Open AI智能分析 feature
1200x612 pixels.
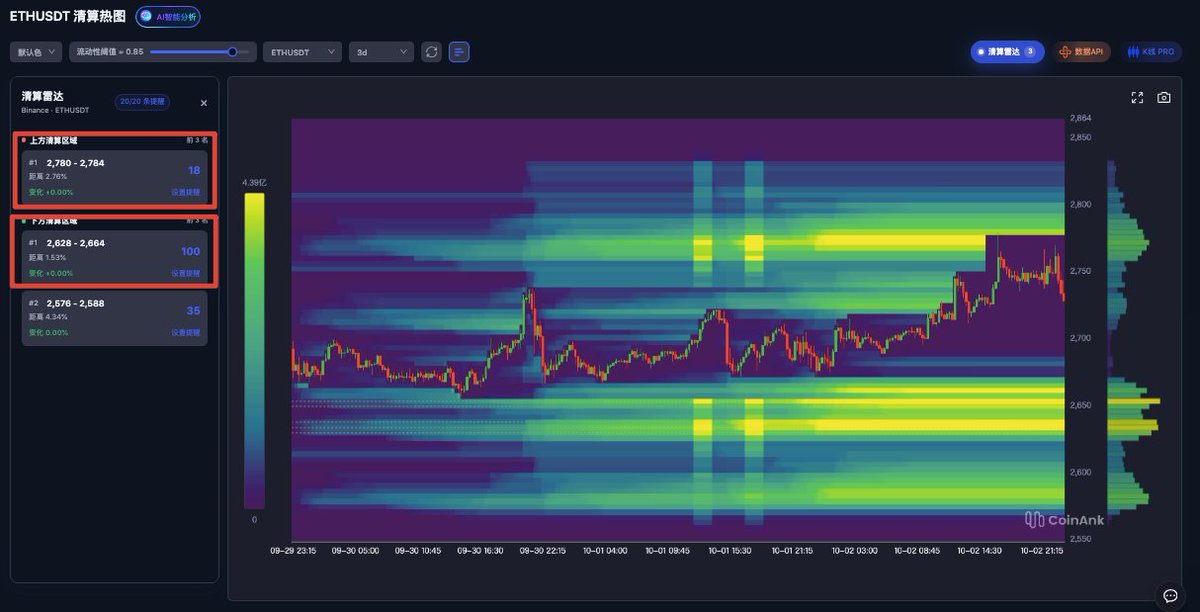pyautogui.click(x=168, y=17)
